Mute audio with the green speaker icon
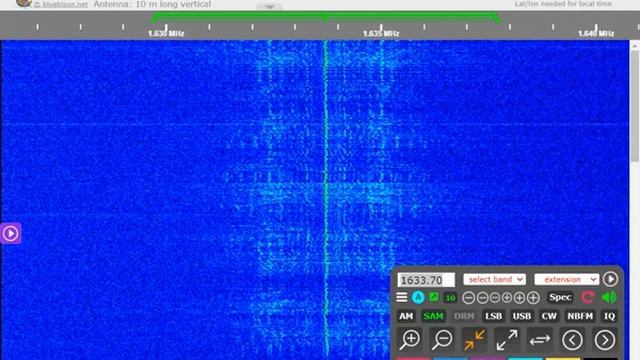The image size is (640, 360). click(609, 297)
